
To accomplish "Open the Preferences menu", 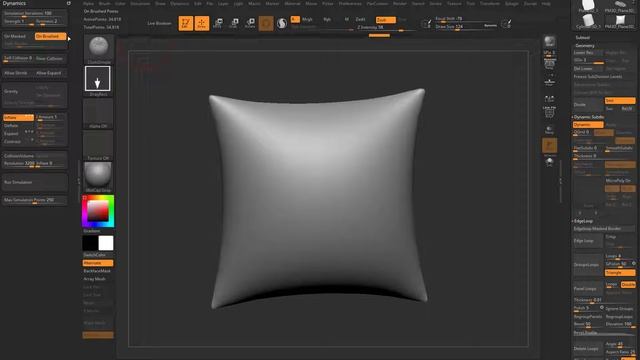I will tap(350, 3).
